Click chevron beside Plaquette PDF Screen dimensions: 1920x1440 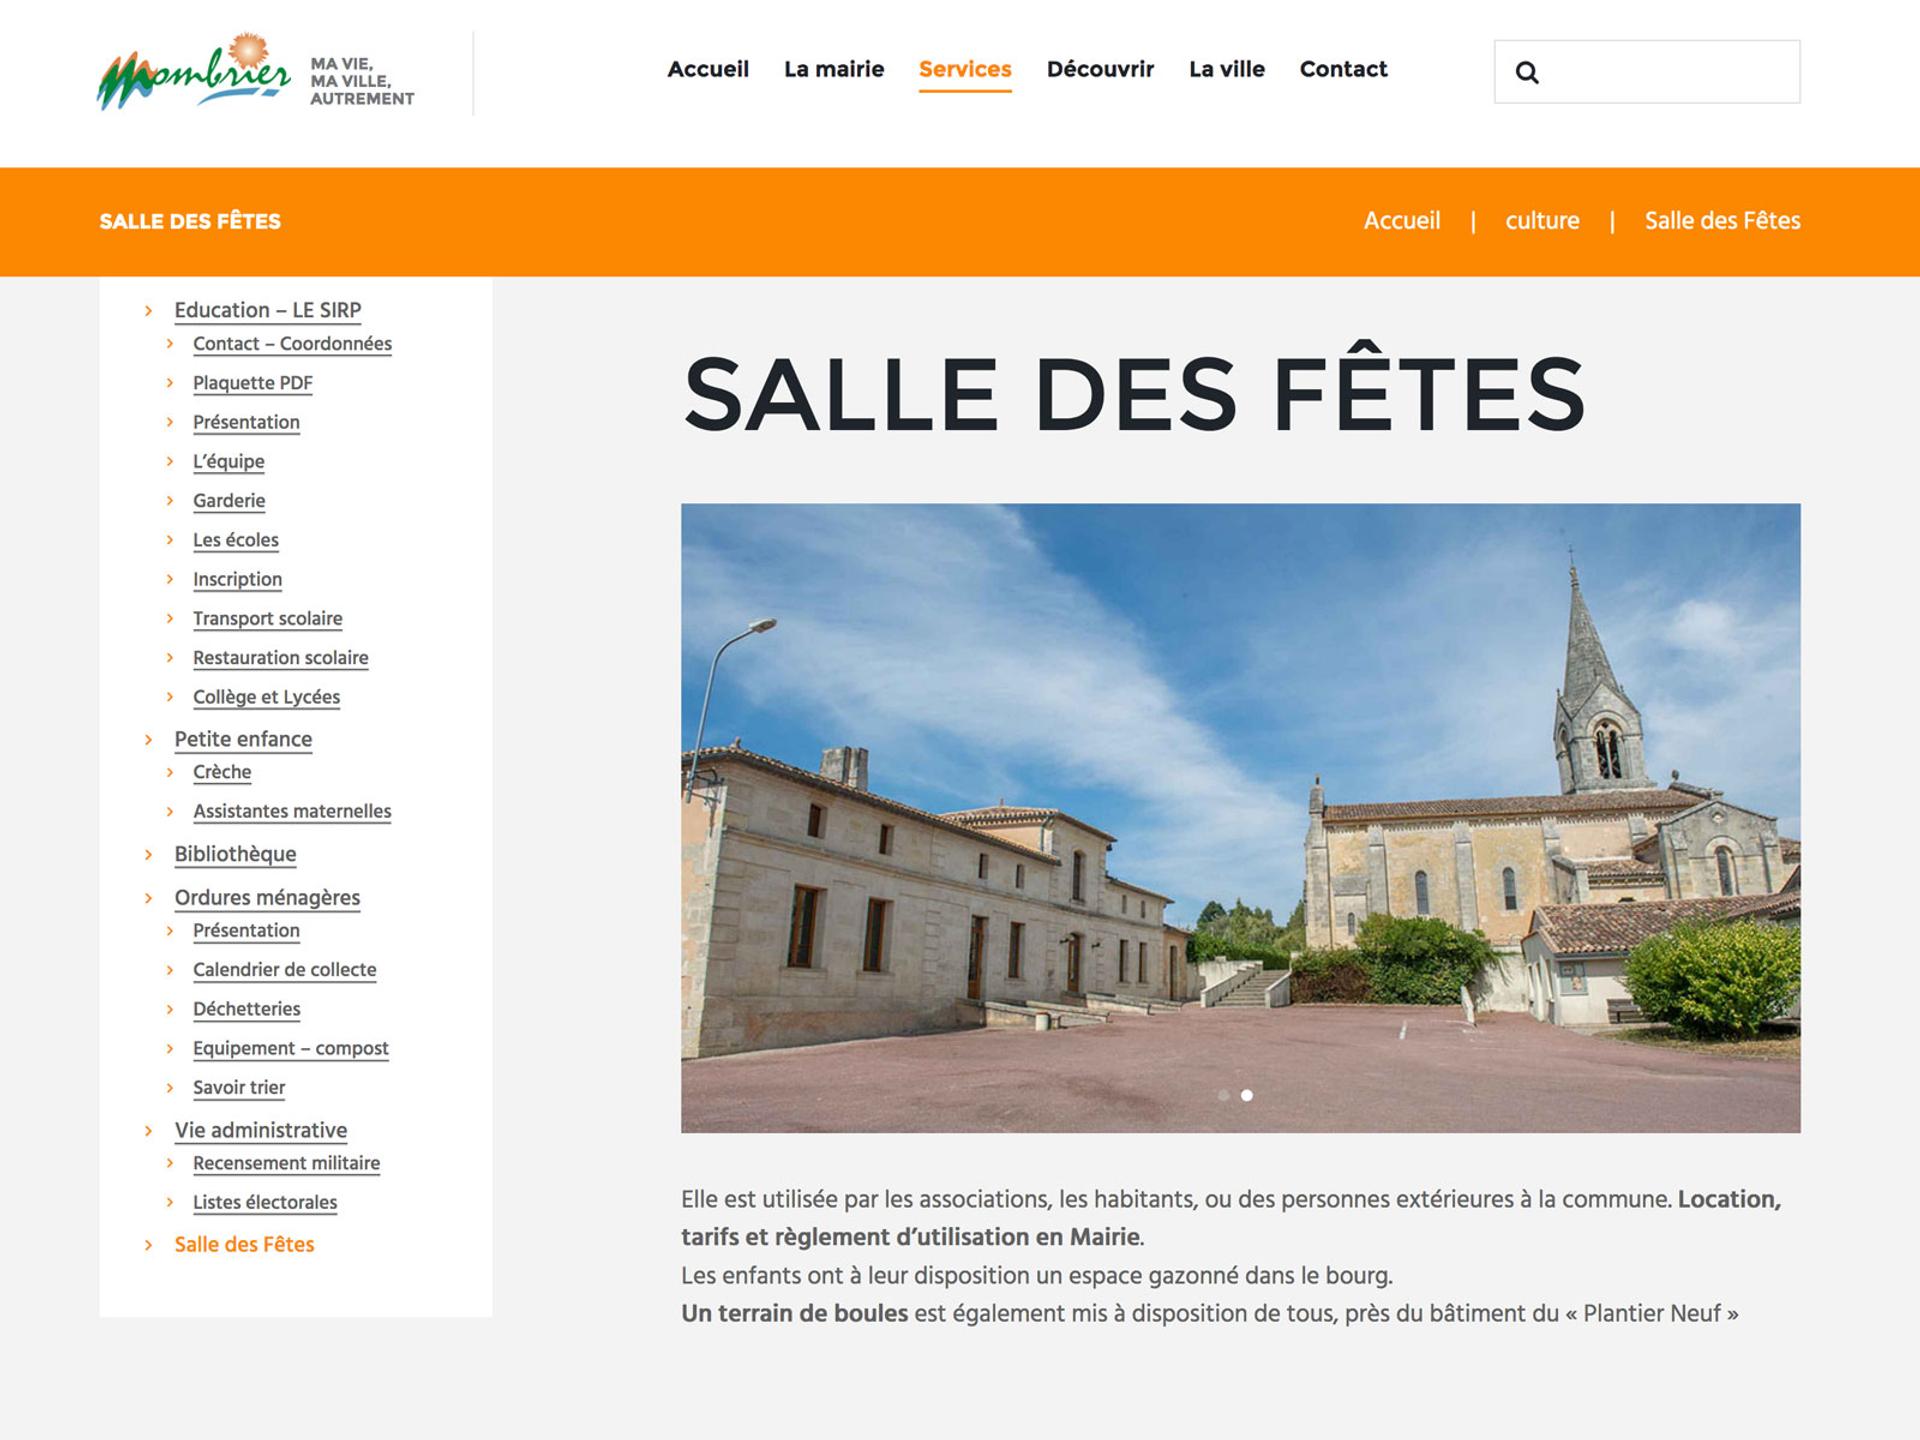pos(170,383)
